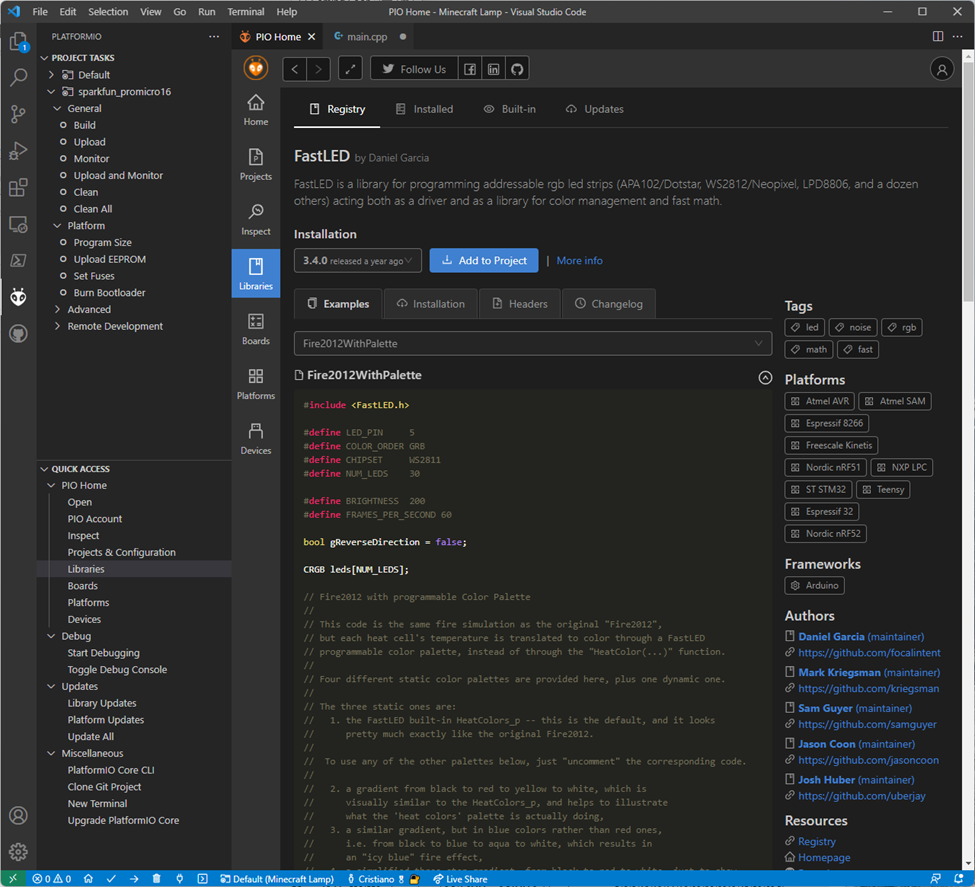The image size is (975, 887).
Task: Select Upload and Monitor task
Action: click(118, 176)
